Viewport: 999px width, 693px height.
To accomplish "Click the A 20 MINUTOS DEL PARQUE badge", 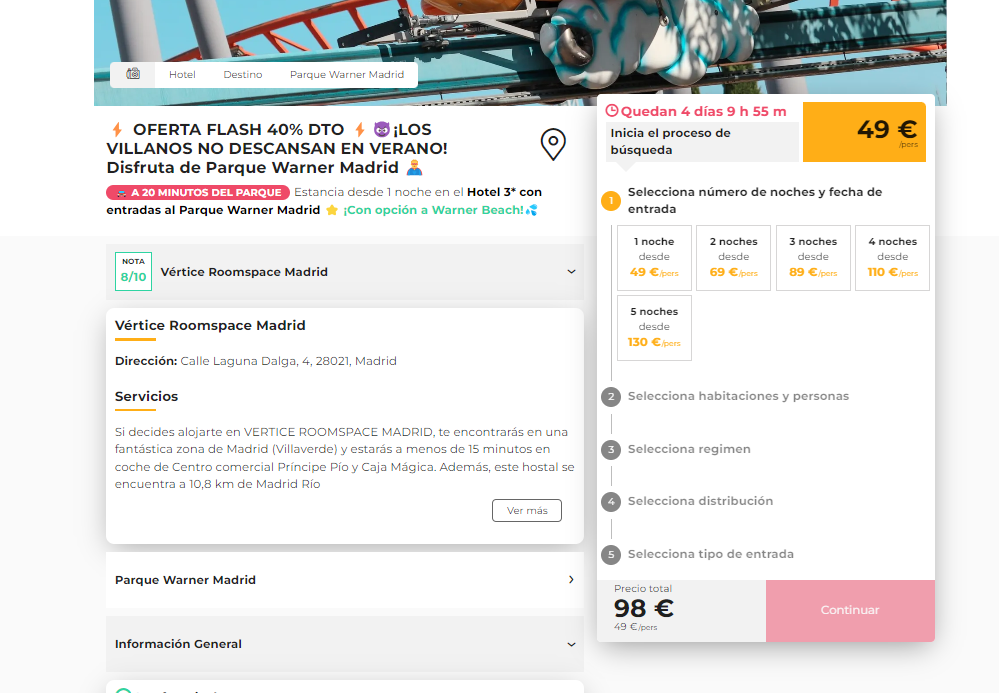I will click(198, 192).
